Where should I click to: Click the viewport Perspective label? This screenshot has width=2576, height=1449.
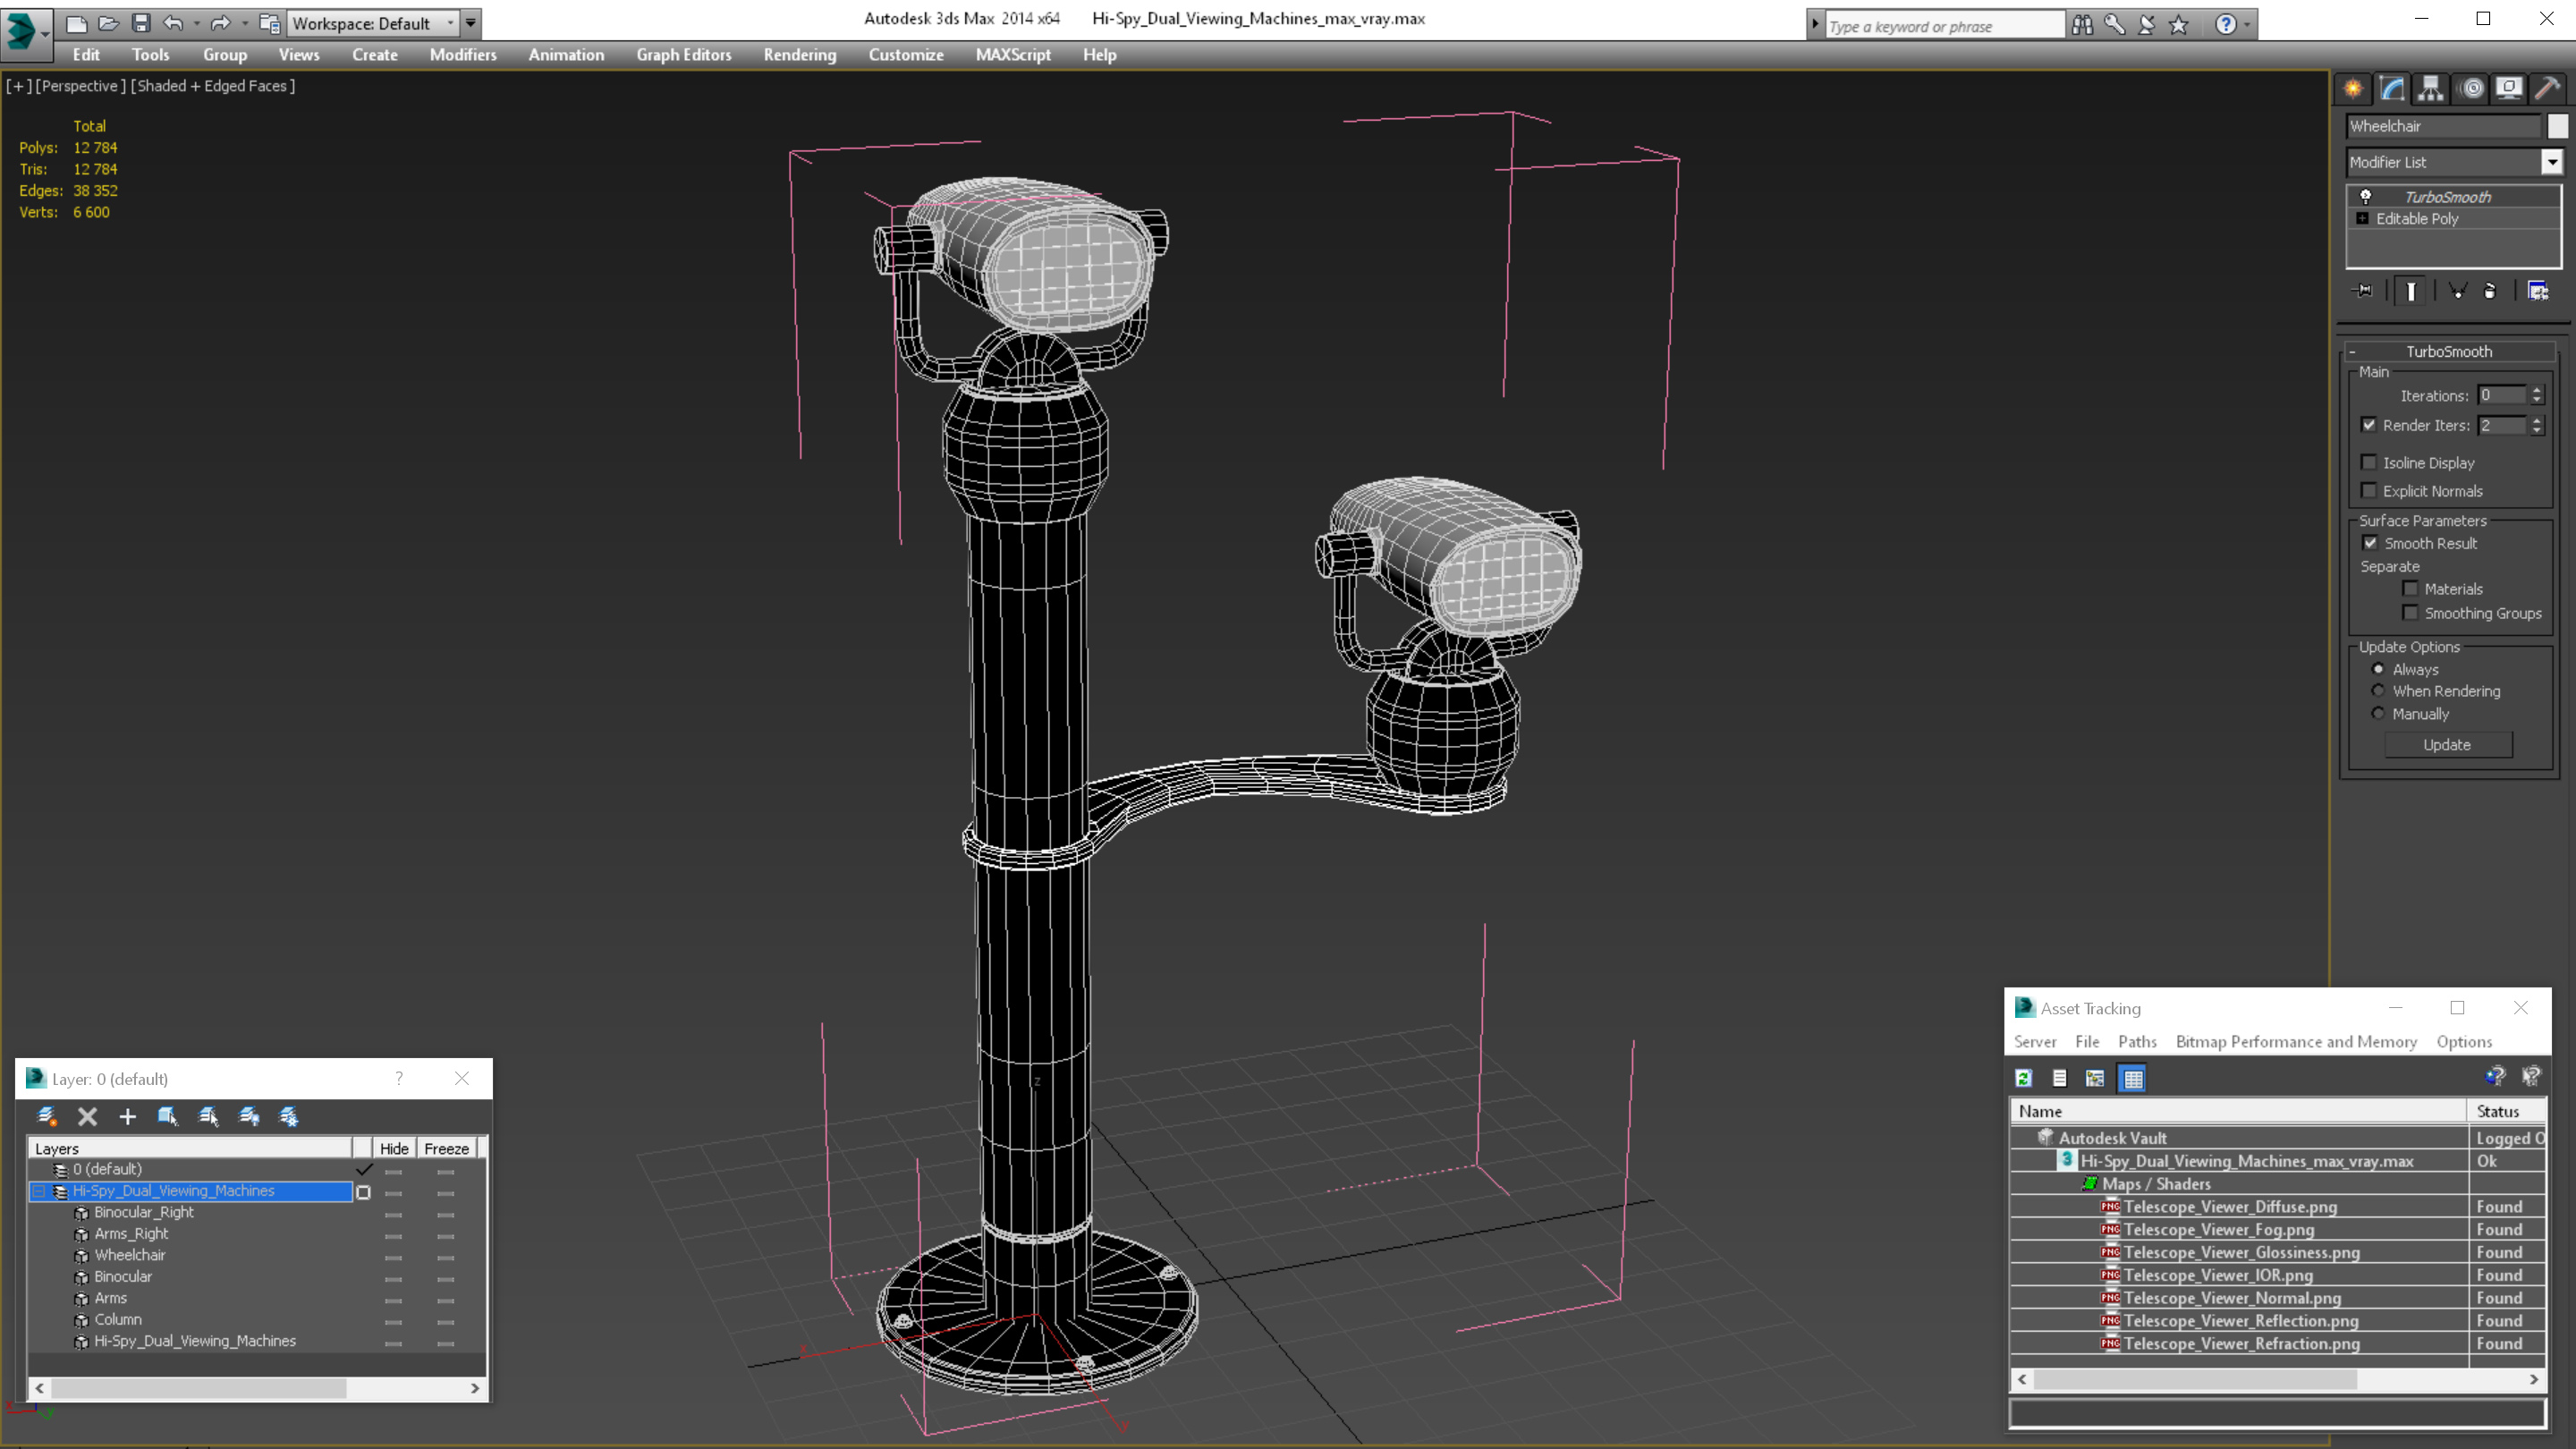[x=81, y=86]
